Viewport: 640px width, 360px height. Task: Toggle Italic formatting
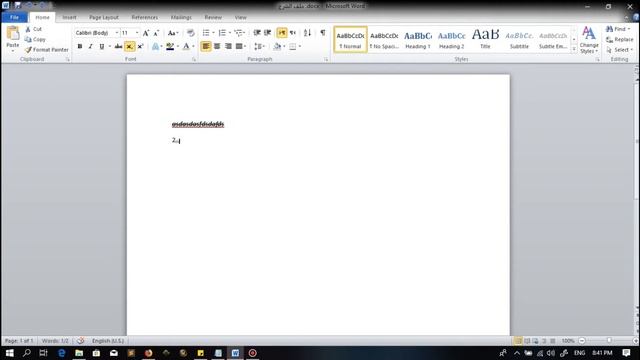tap(91, 47)
